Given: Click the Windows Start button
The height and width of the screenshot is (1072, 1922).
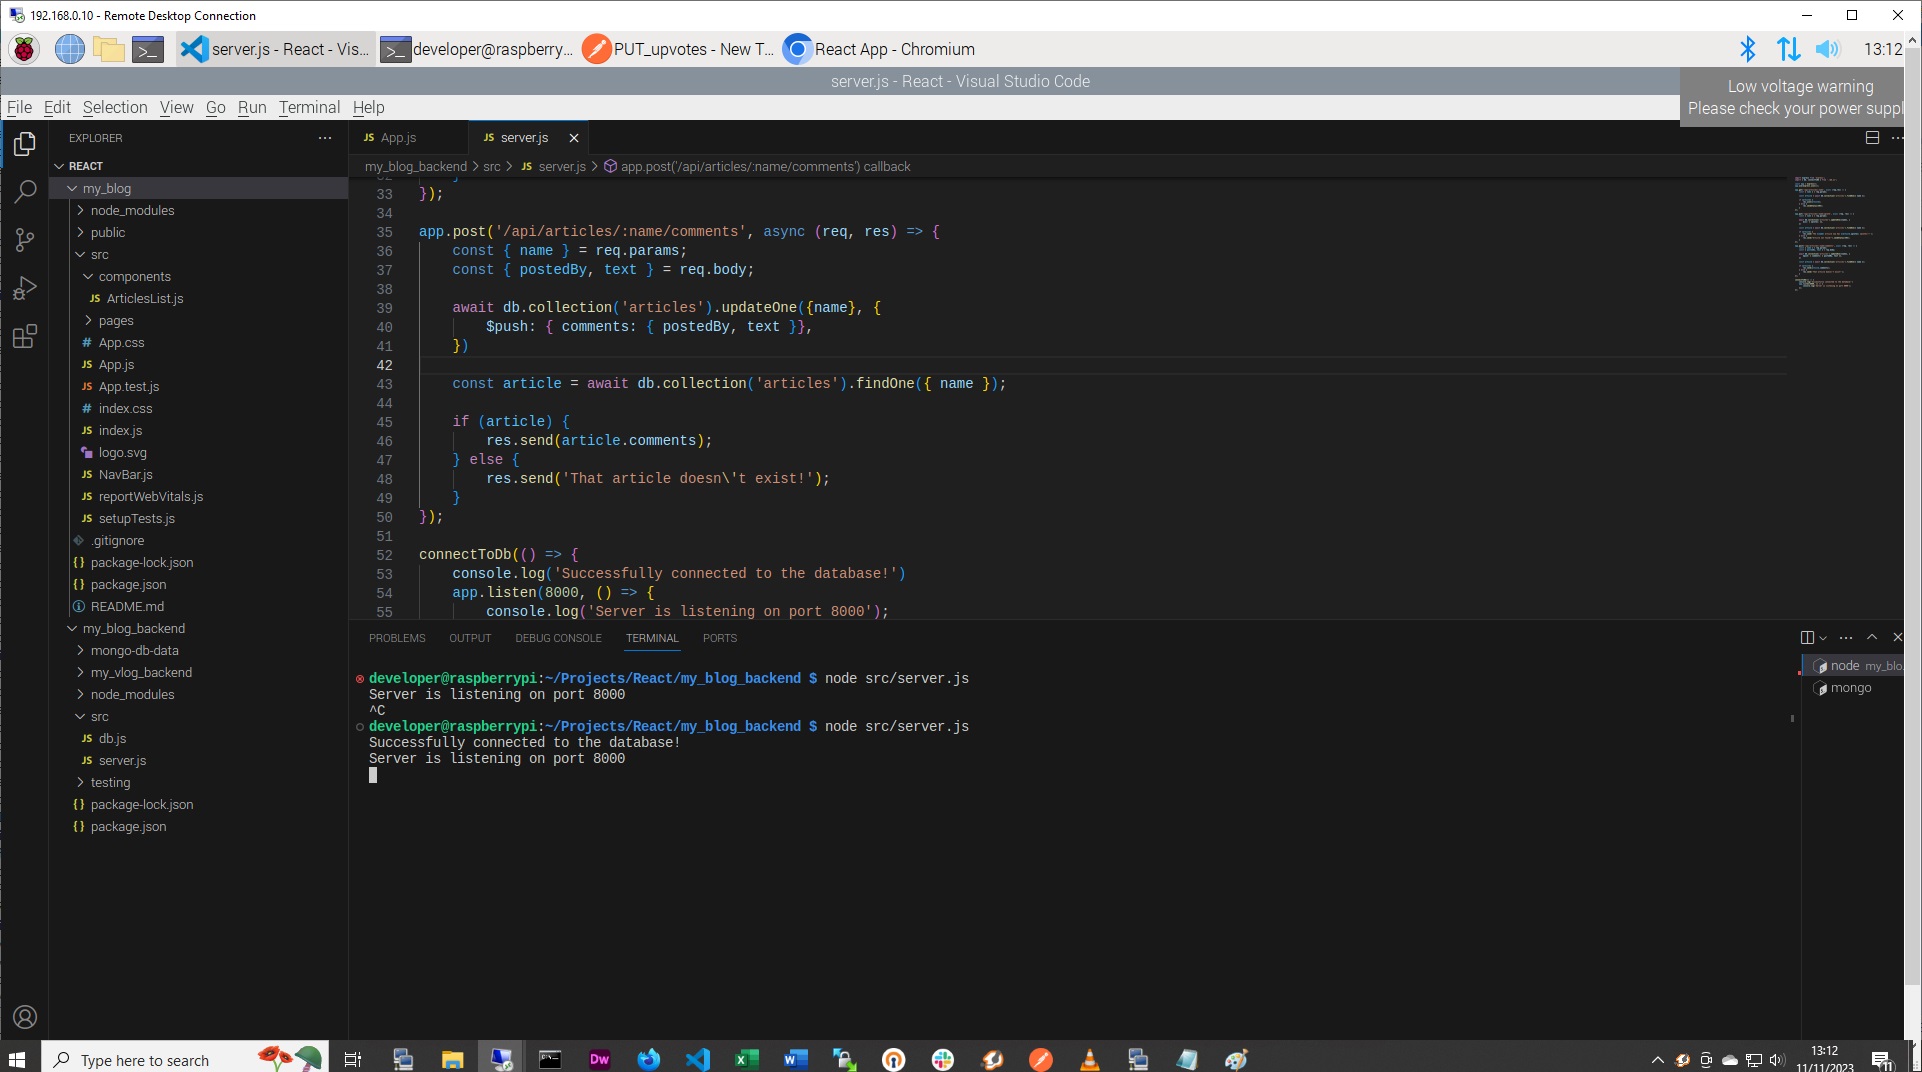Looking at the screenshot, I should (17, 1059).
